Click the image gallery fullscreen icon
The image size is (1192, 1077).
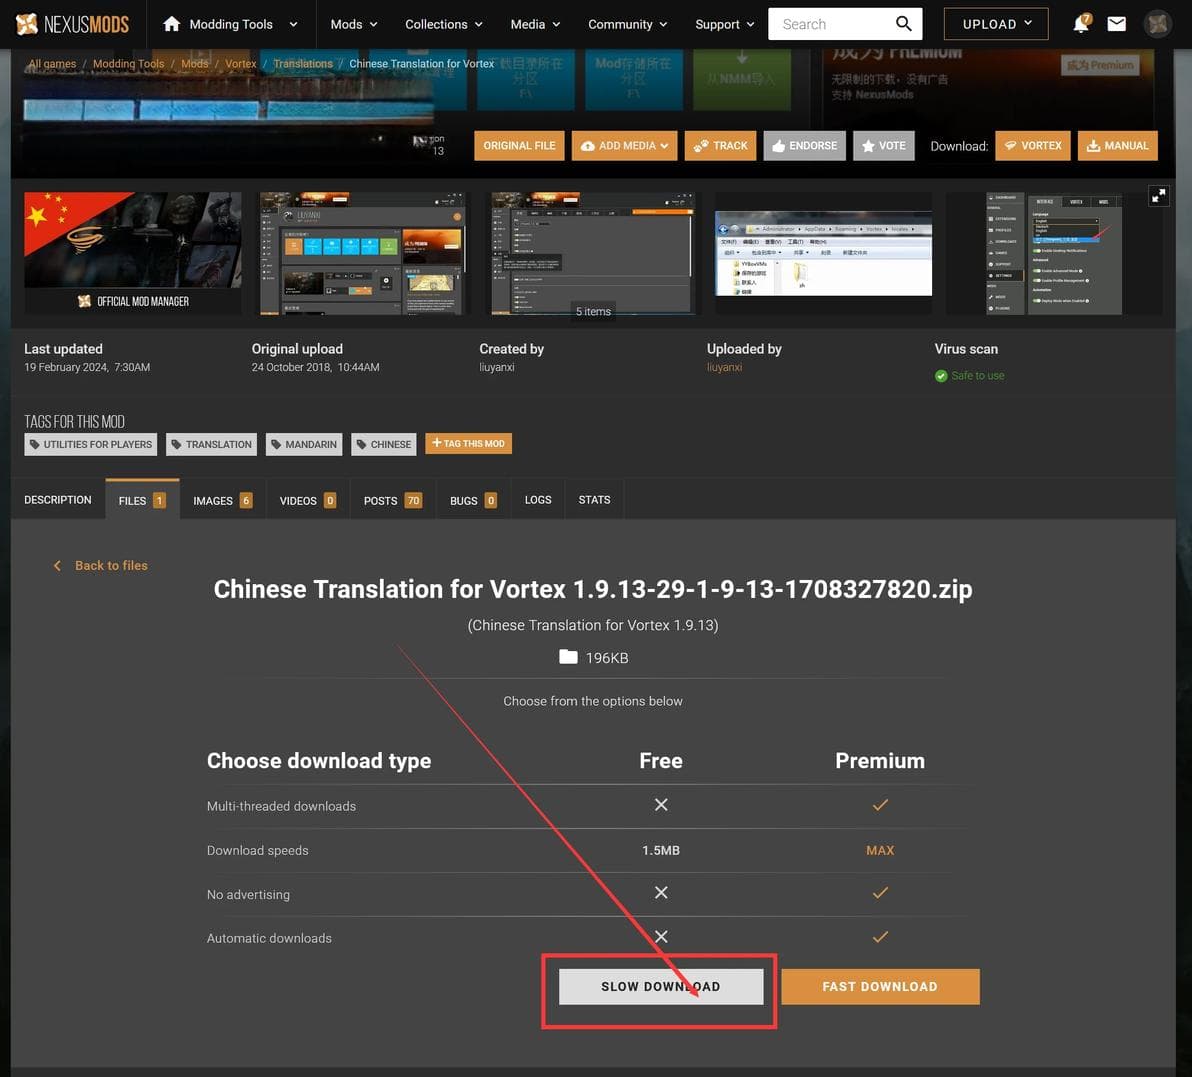click(1159, 195)
